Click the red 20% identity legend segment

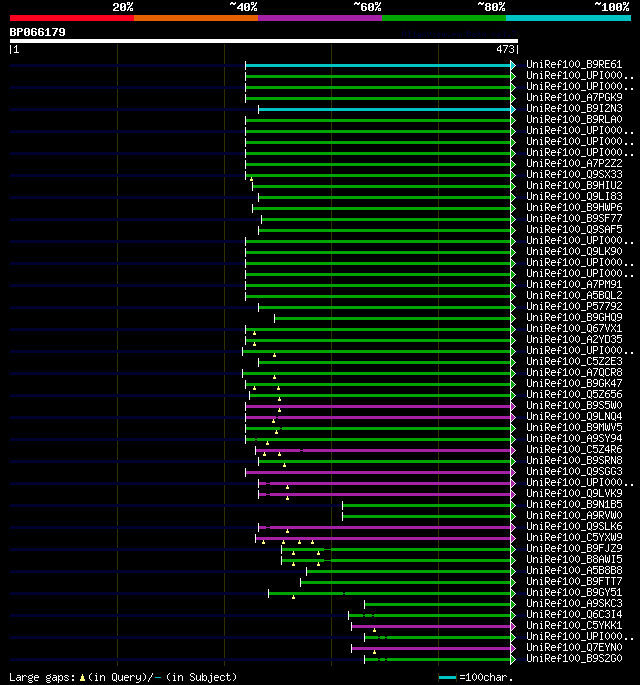(72, 18)
